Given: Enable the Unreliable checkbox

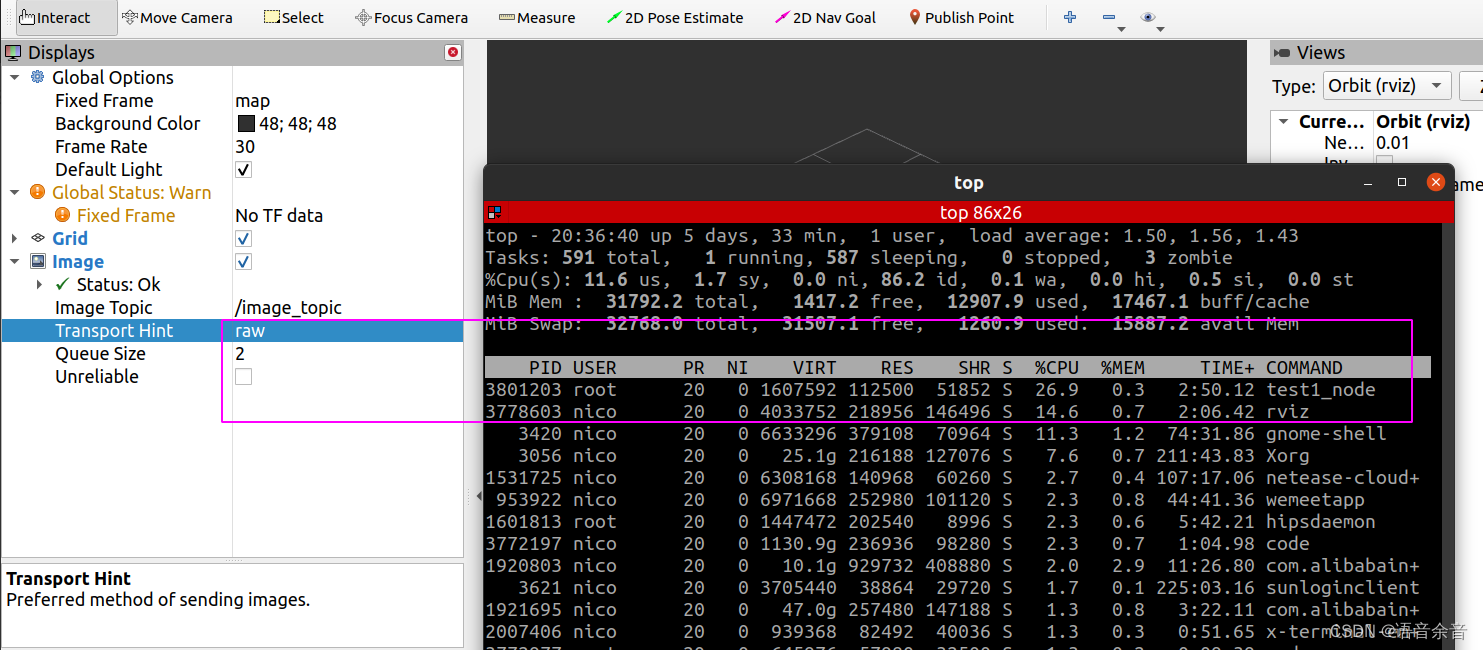Looking at the screenshot, I should pos(243,376).
